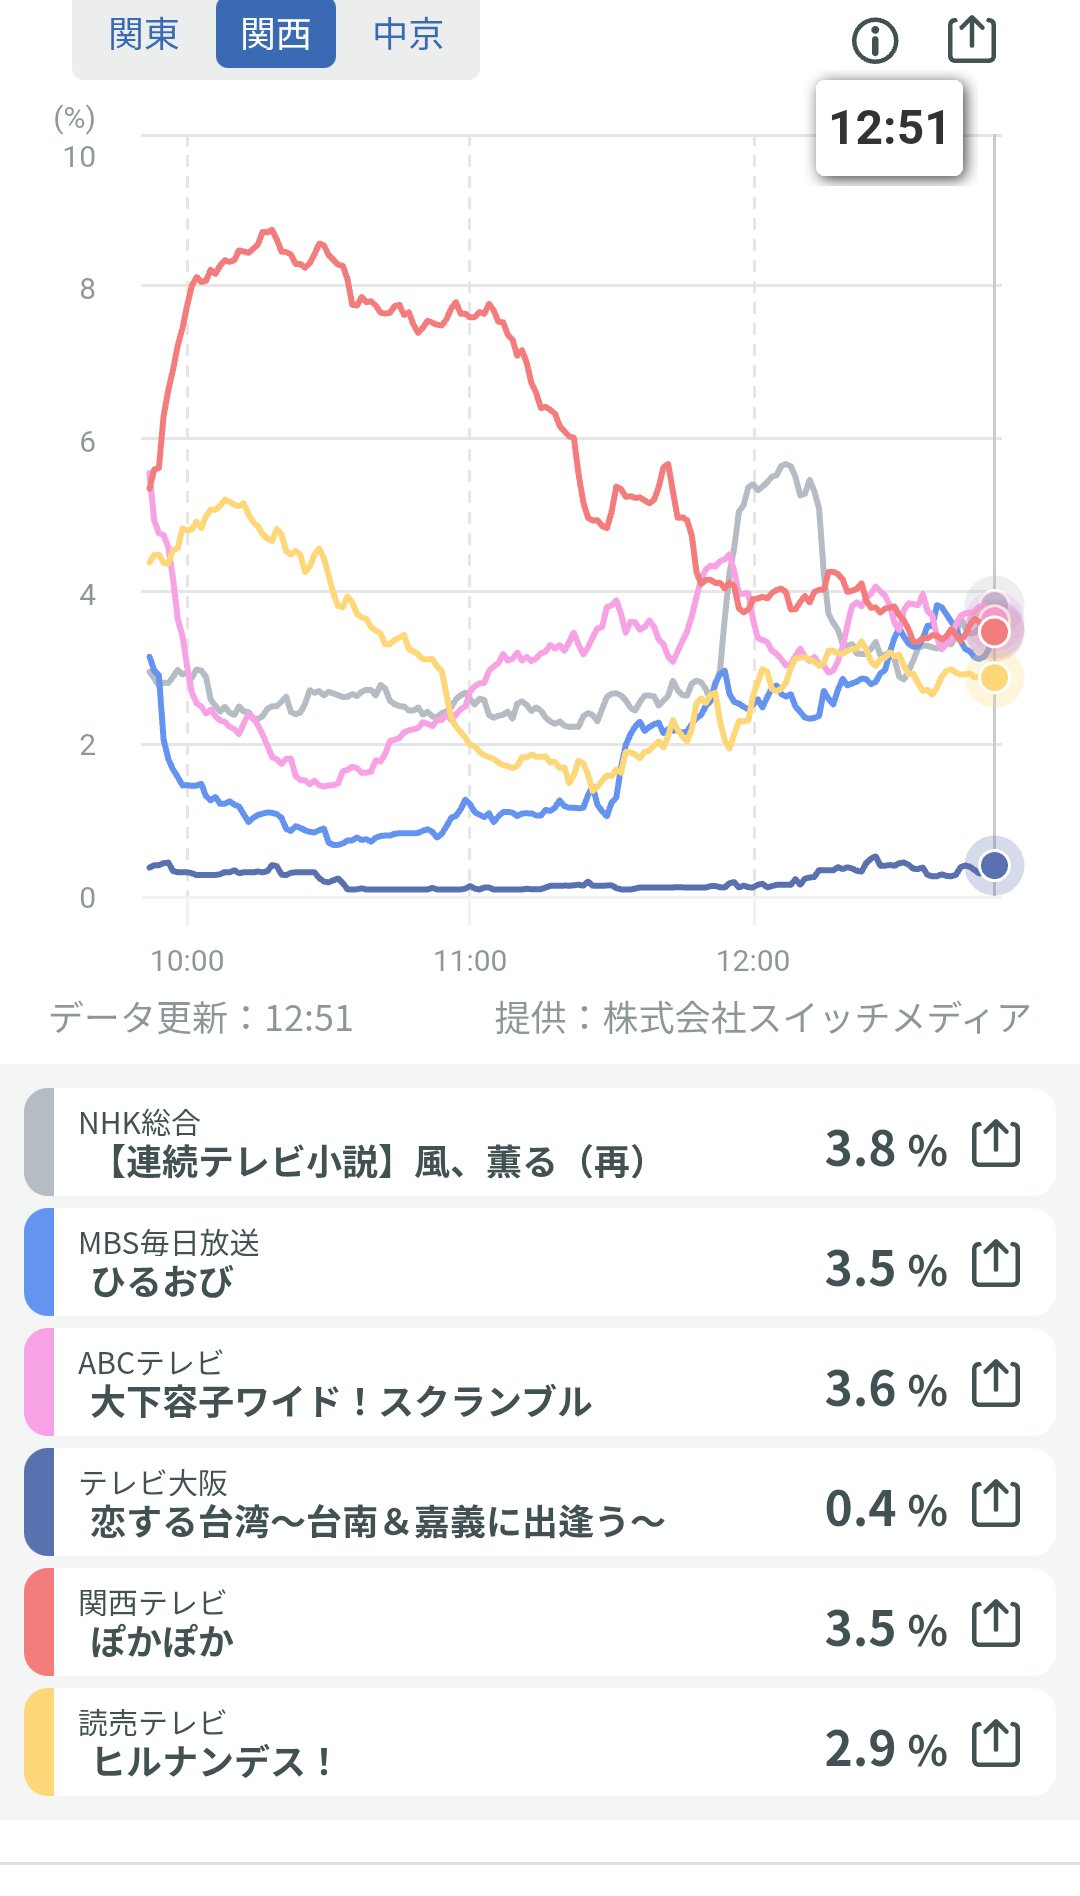Click the 読売テレビ yellow color swatch
Screen dimensions: 1080x1896
39,1742
